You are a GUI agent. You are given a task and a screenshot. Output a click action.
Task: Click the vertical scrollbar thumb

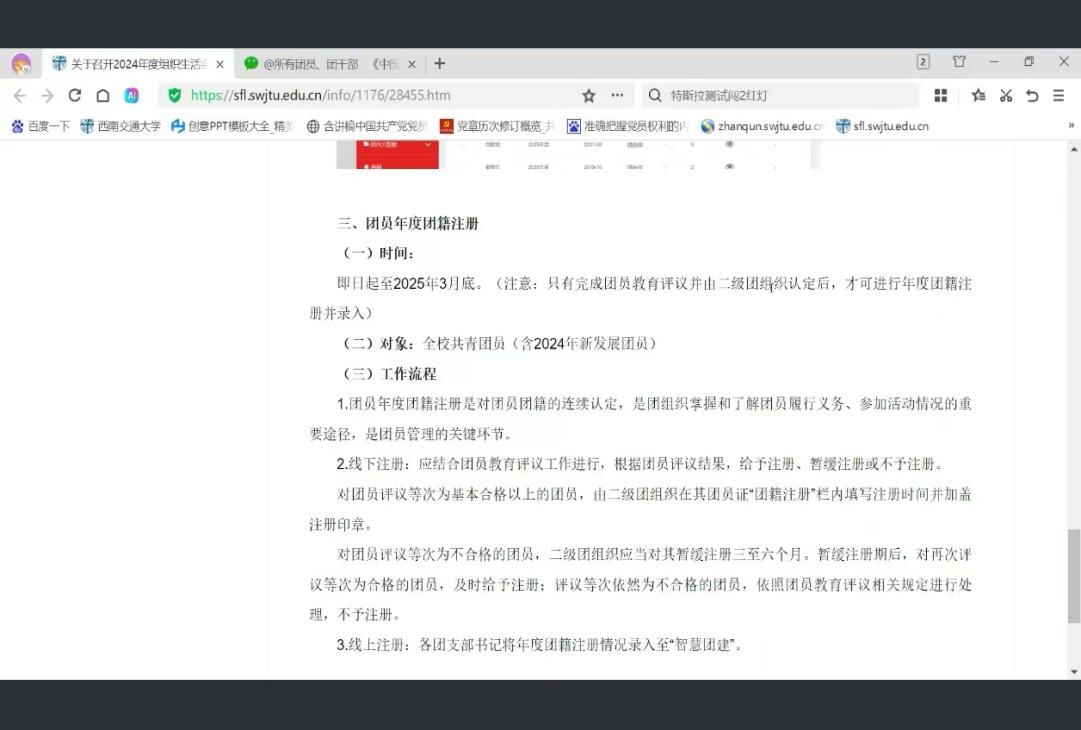coord(1073,576)
